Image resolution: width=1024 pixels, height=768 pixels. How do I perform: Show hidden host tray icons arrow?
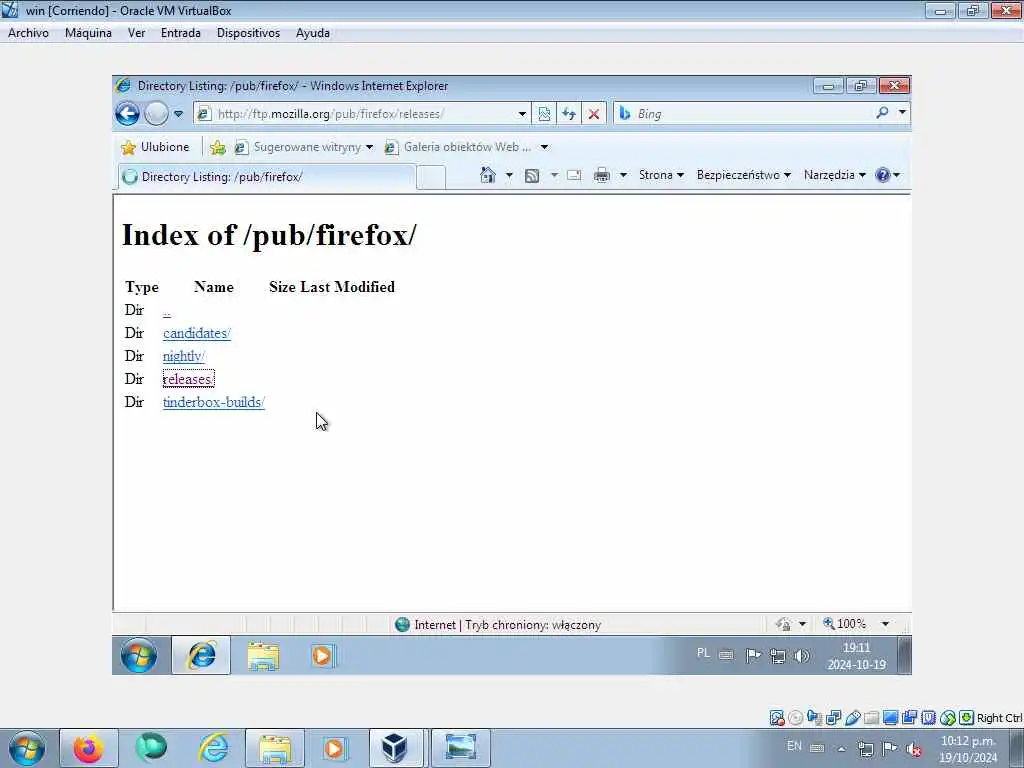pyautogui.click(x=841, y=749)
